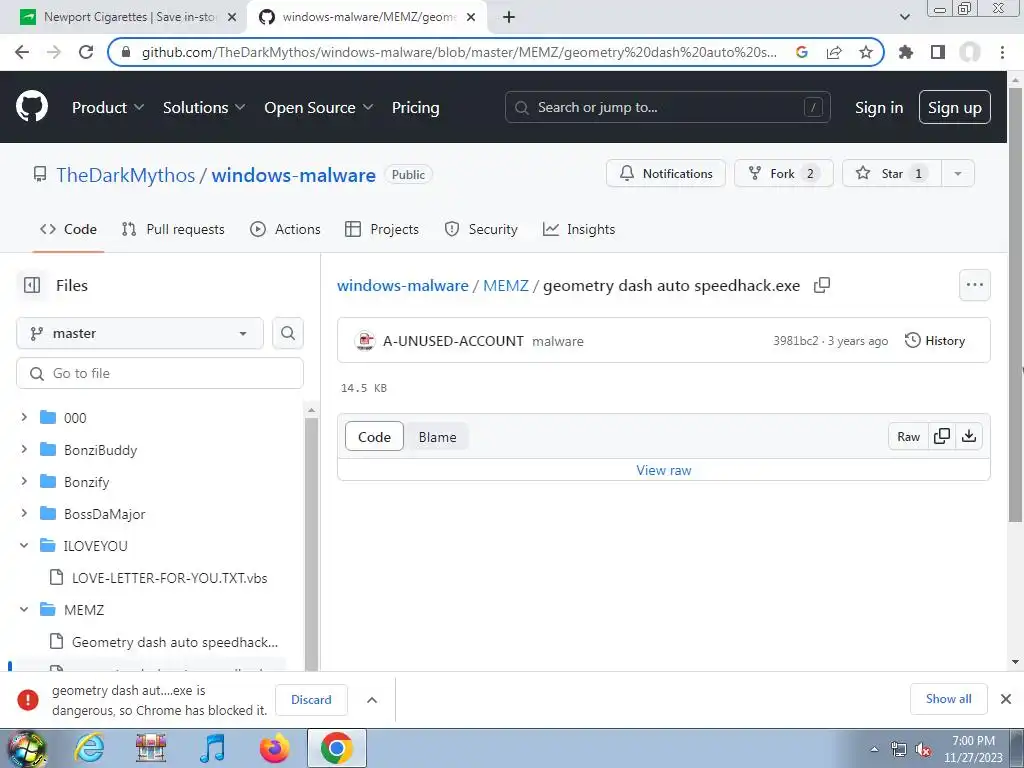
Task: Download raw file icon
Action: point(969,436)
